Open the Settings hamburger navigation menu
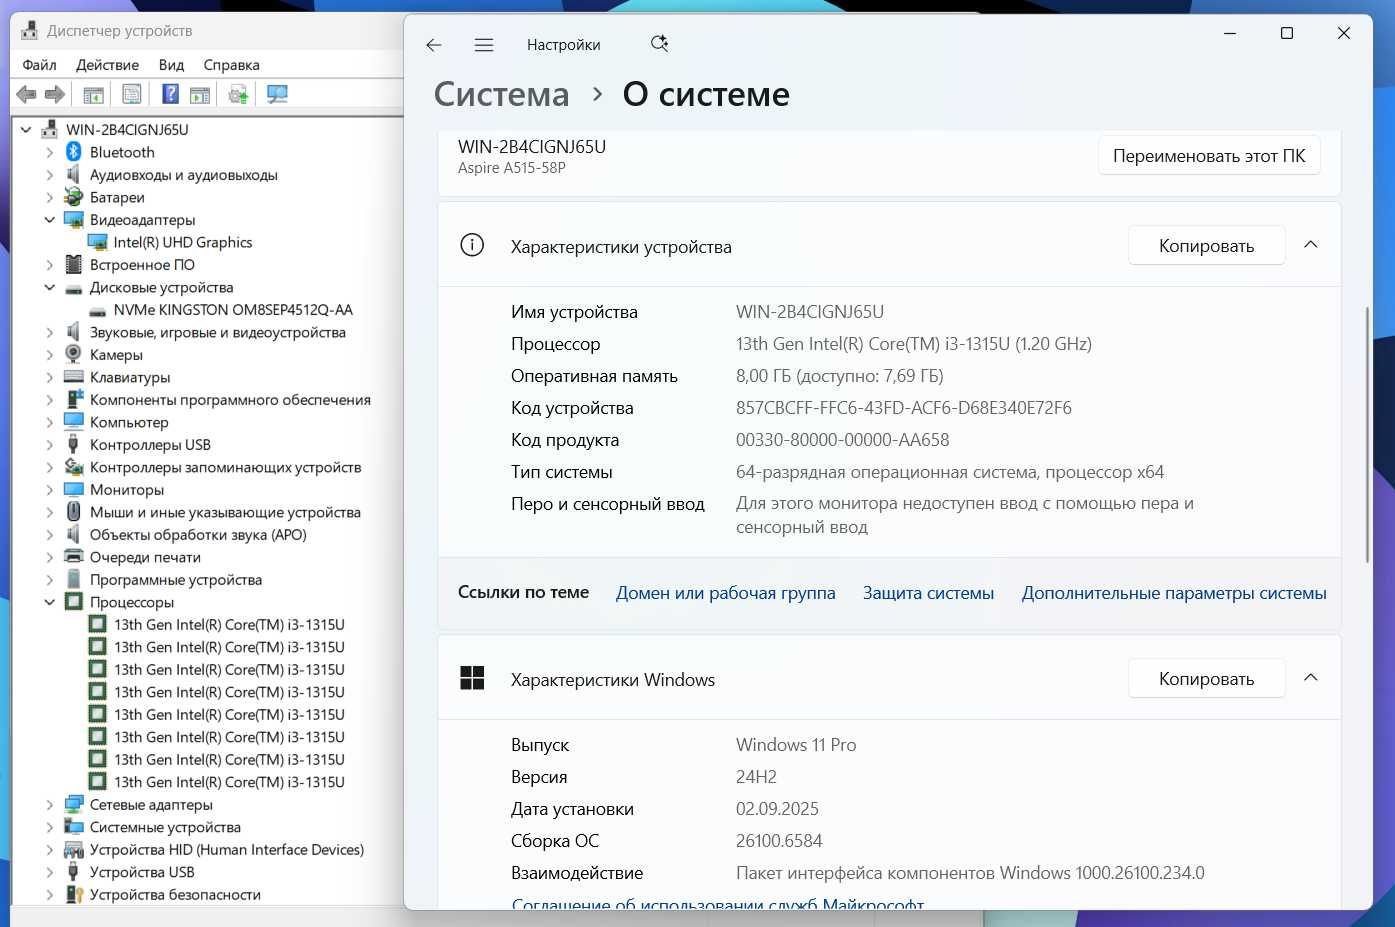The height and width of the screenshot is (927, 1395). point(484,45)
